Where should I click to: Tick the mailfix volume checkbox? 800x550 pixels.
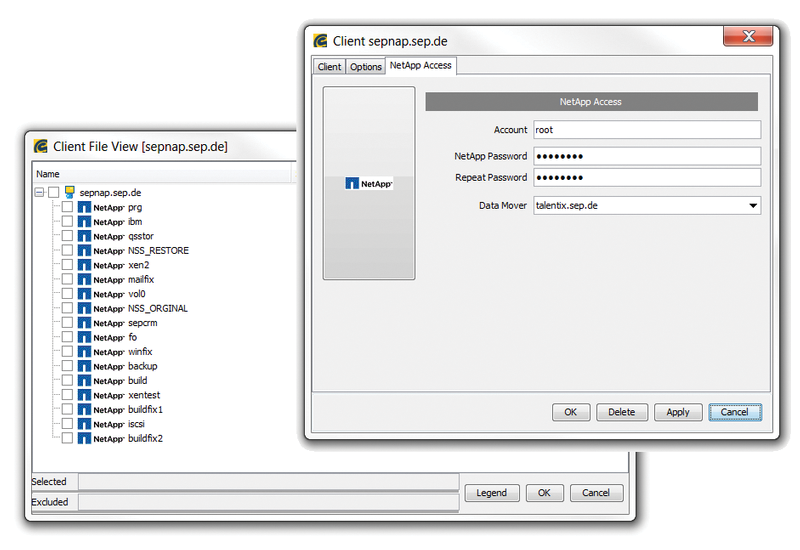67,279
